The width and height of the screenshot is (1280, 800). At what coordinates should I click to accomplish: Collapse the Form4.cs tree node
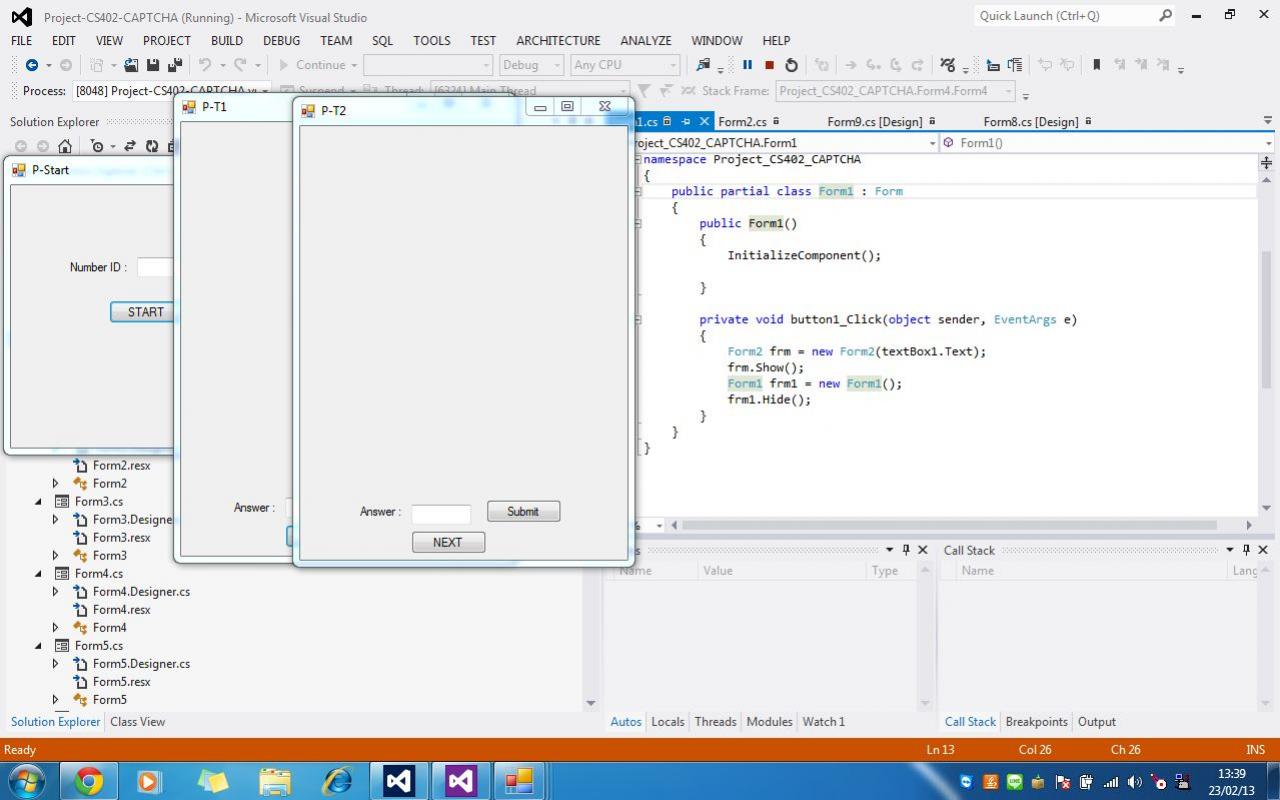39,574
